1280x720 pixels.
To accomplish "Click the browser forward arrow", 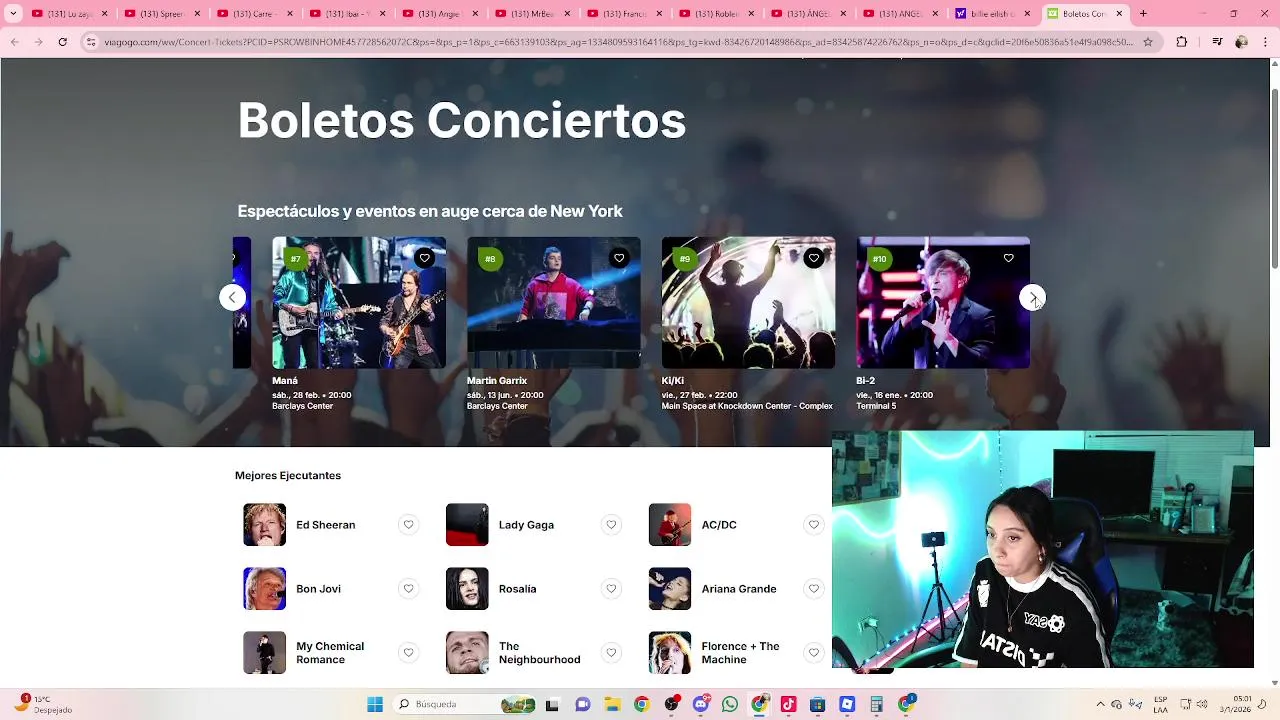I will click(x=38, y=42).
